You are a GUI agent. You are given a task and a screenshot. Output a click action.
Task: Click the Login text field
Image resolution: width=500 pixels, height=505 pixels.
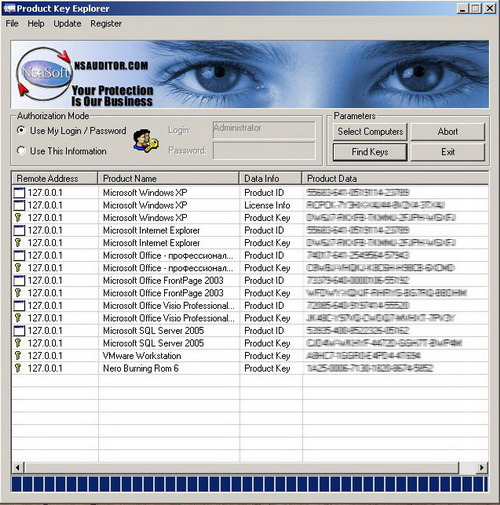tap(264, 130)
